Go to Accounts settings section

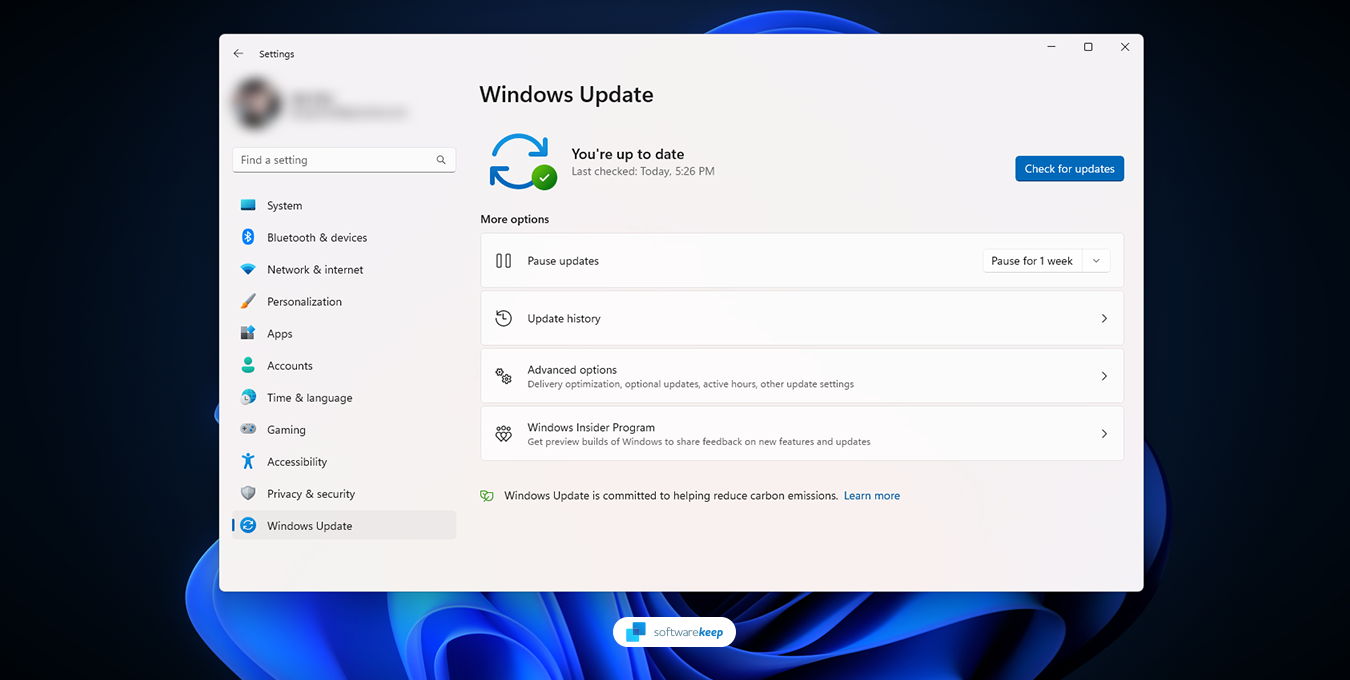pyautogui.click(x=290, y=366)
